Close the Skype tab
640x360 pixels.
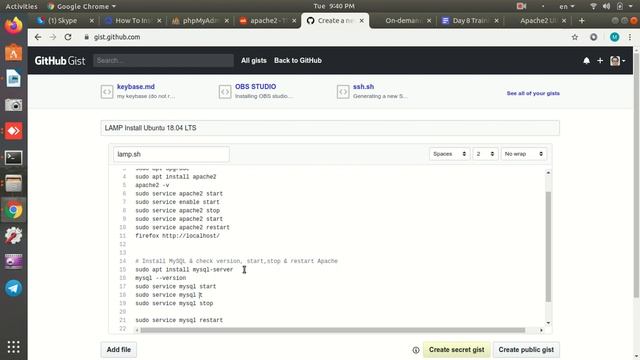[91, 20]
